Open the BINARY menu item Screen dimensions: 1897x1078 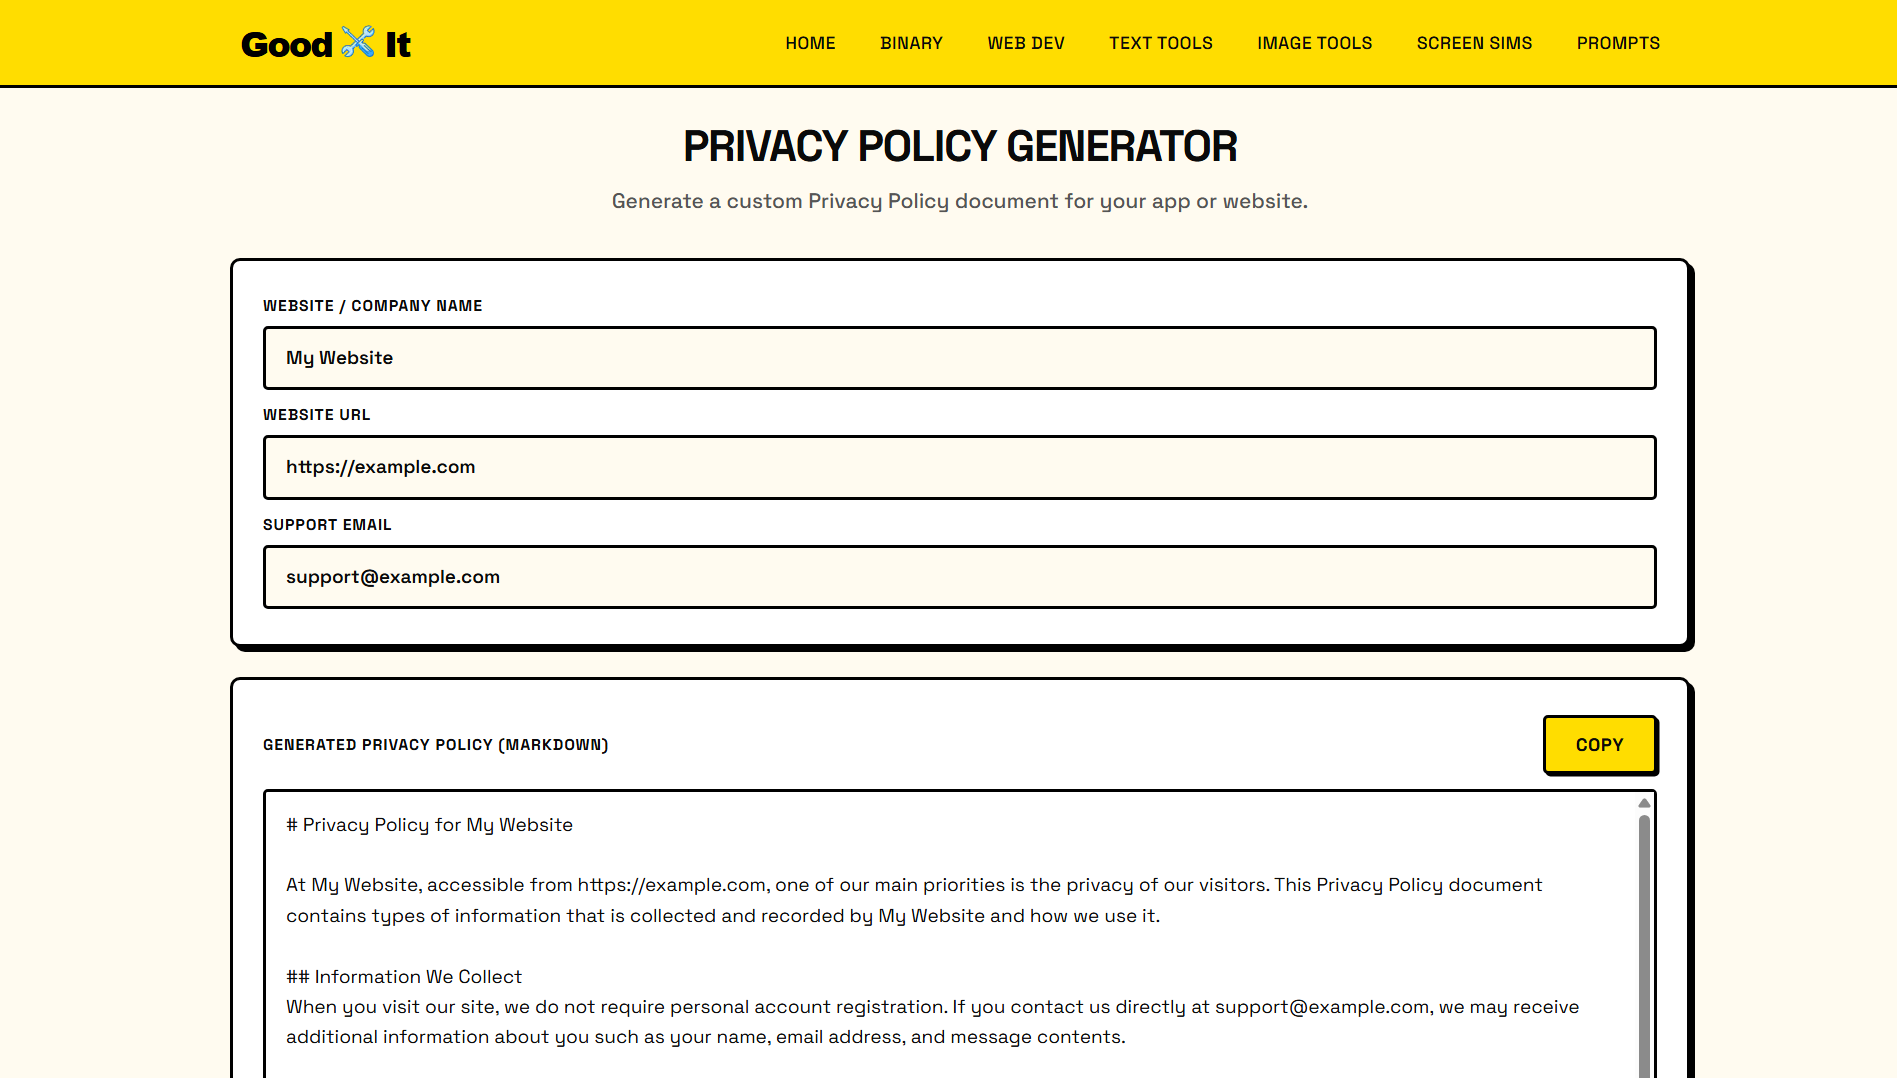point(911,43)
